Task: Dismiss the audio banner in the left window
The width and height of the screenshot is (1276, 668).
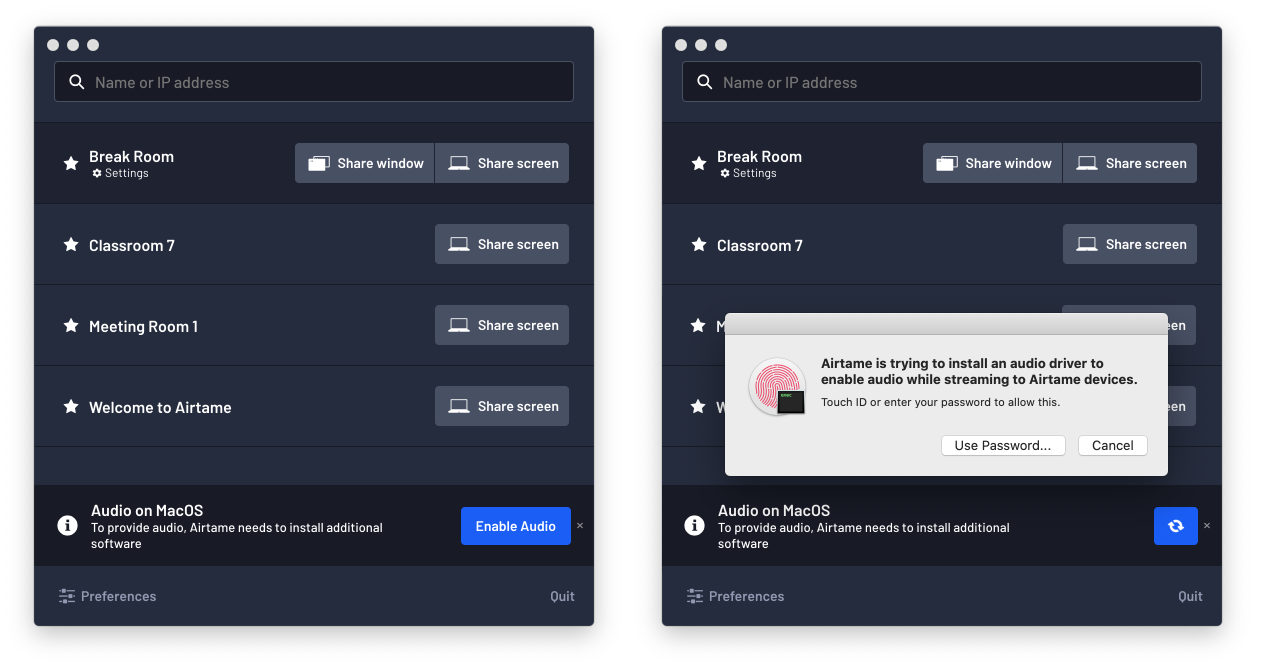Action: click(580, 525)
